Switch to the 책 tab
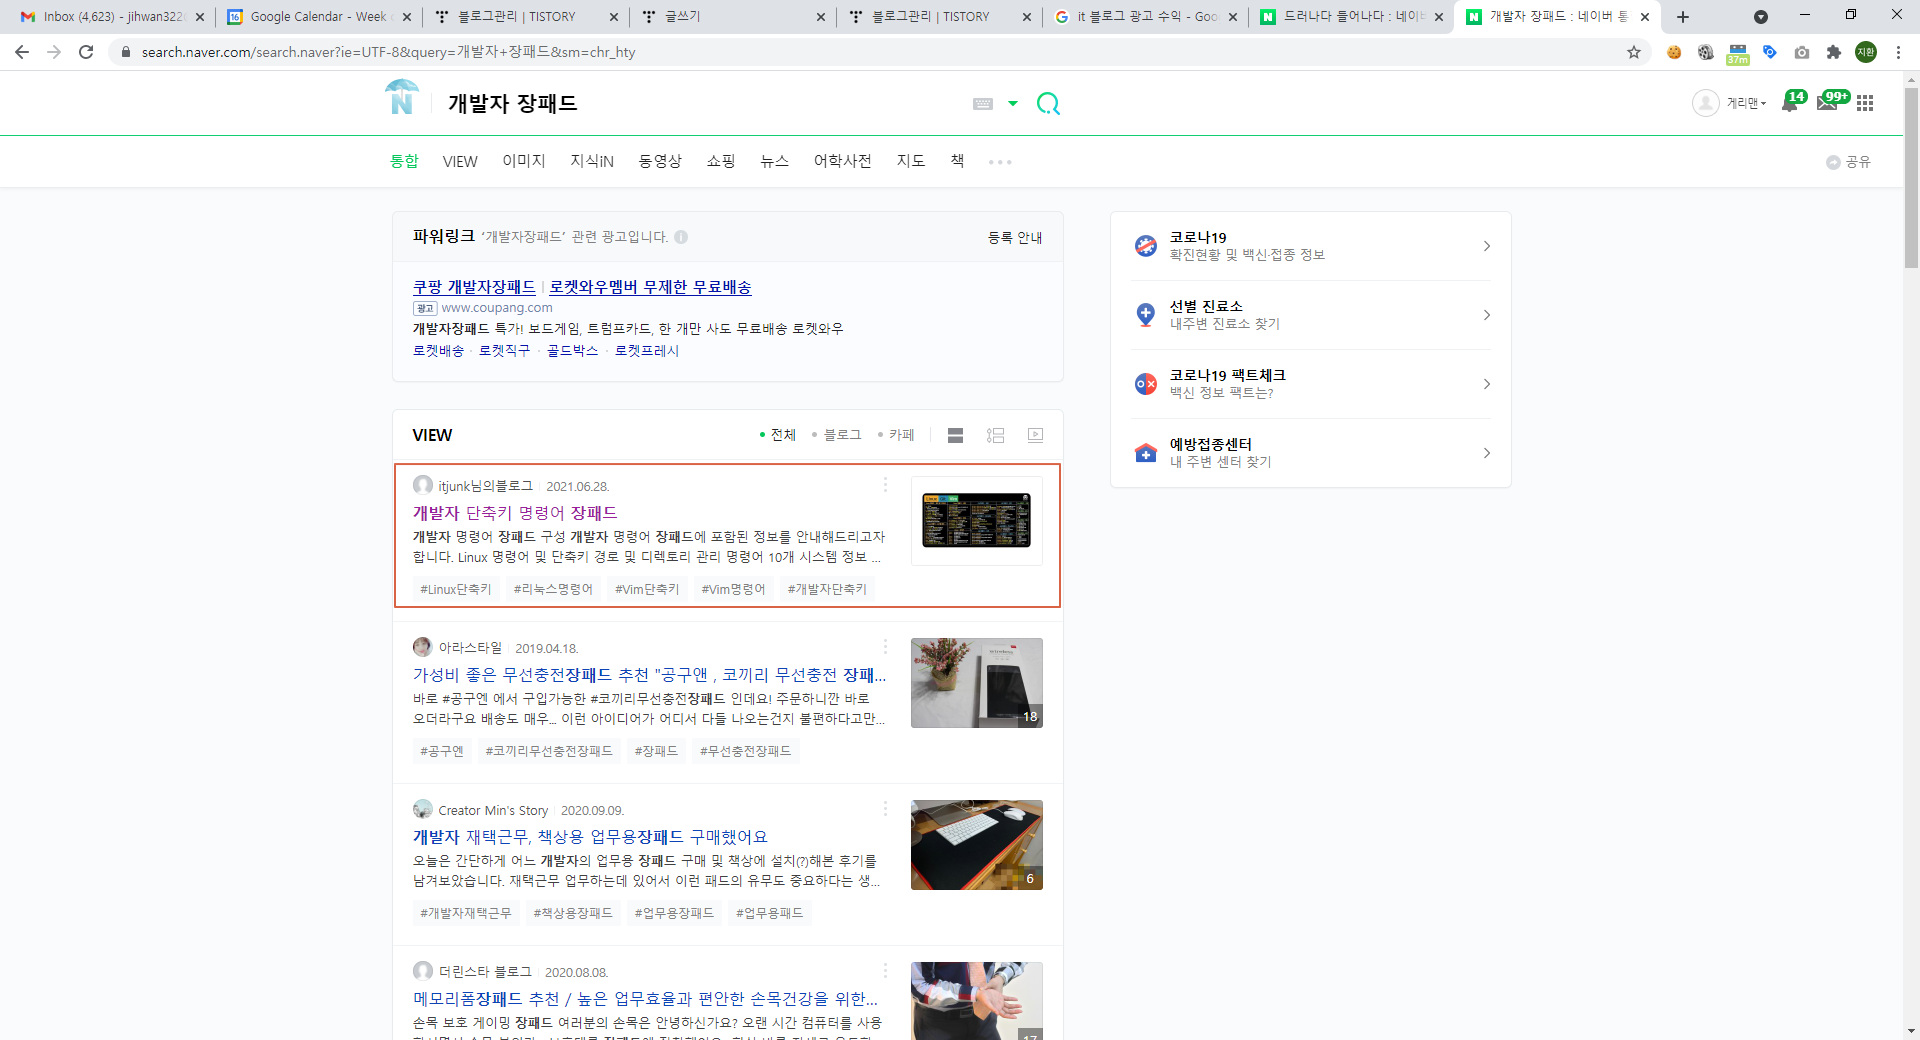Screen dimensions: 1920x1040 coord(957,161)
